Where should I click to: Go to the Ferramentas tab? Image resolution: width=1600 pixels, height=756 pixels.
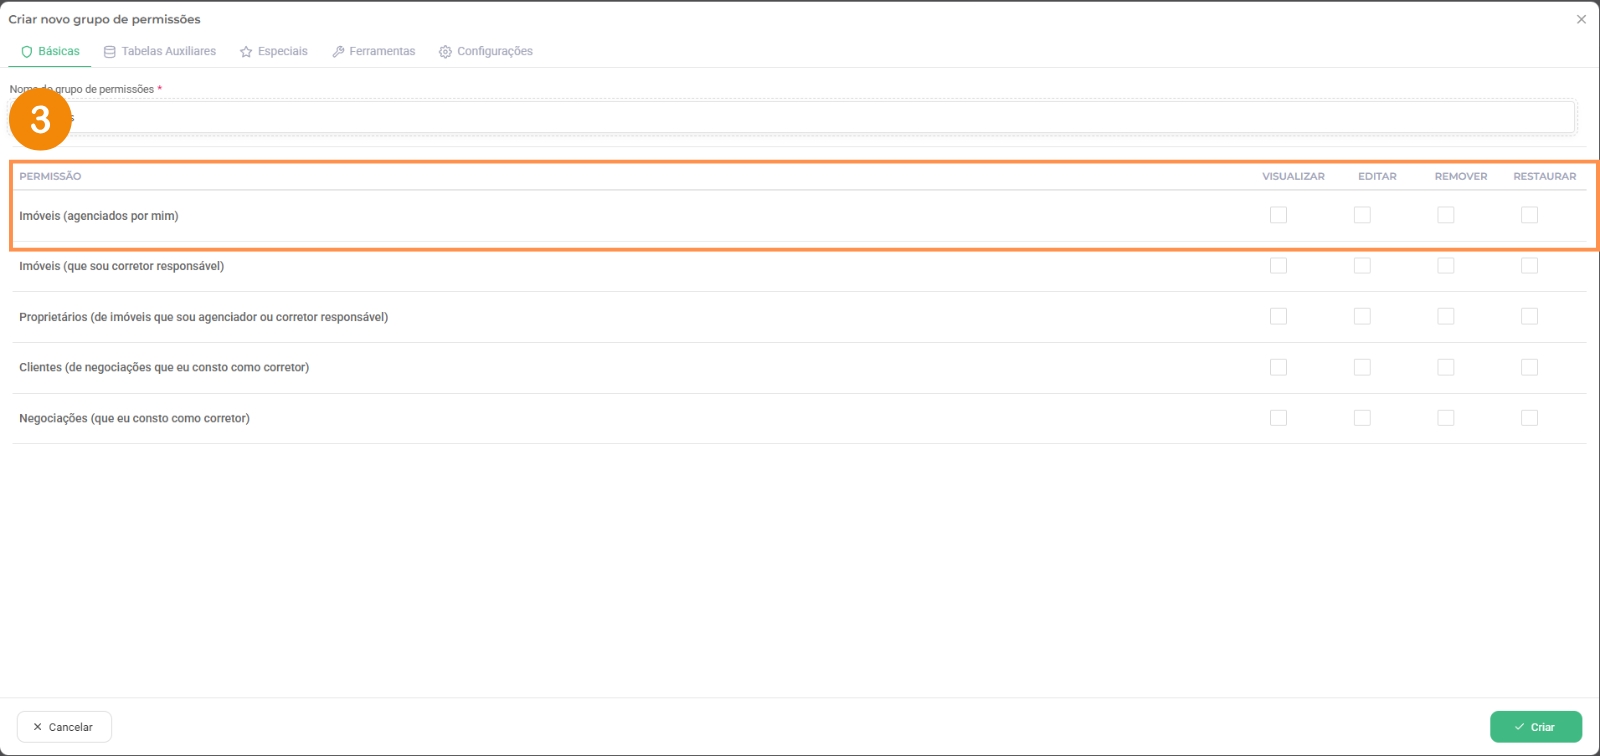381,51
